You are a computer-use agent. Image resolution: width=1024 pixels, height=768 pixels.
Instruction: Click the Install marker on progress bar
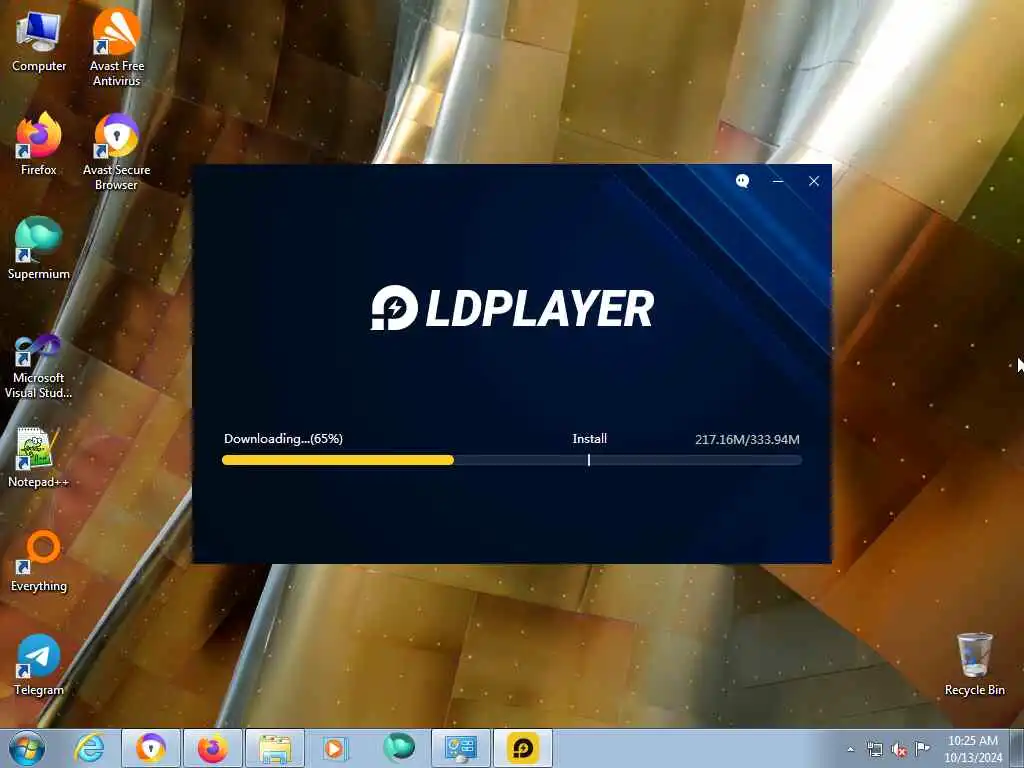pos(588,460)
